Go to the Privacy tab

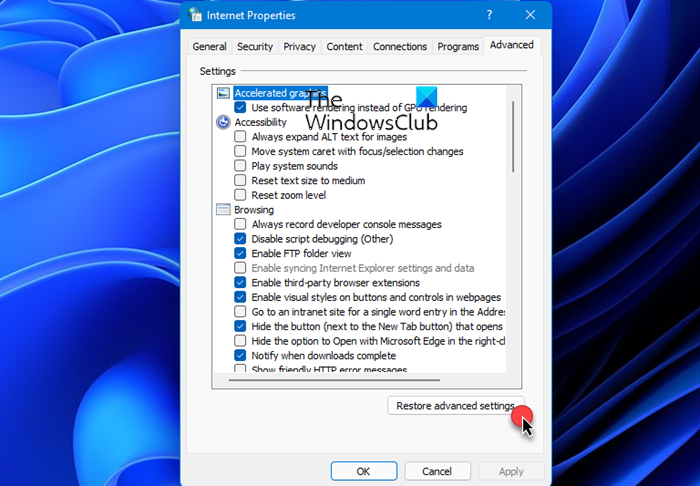299,46
